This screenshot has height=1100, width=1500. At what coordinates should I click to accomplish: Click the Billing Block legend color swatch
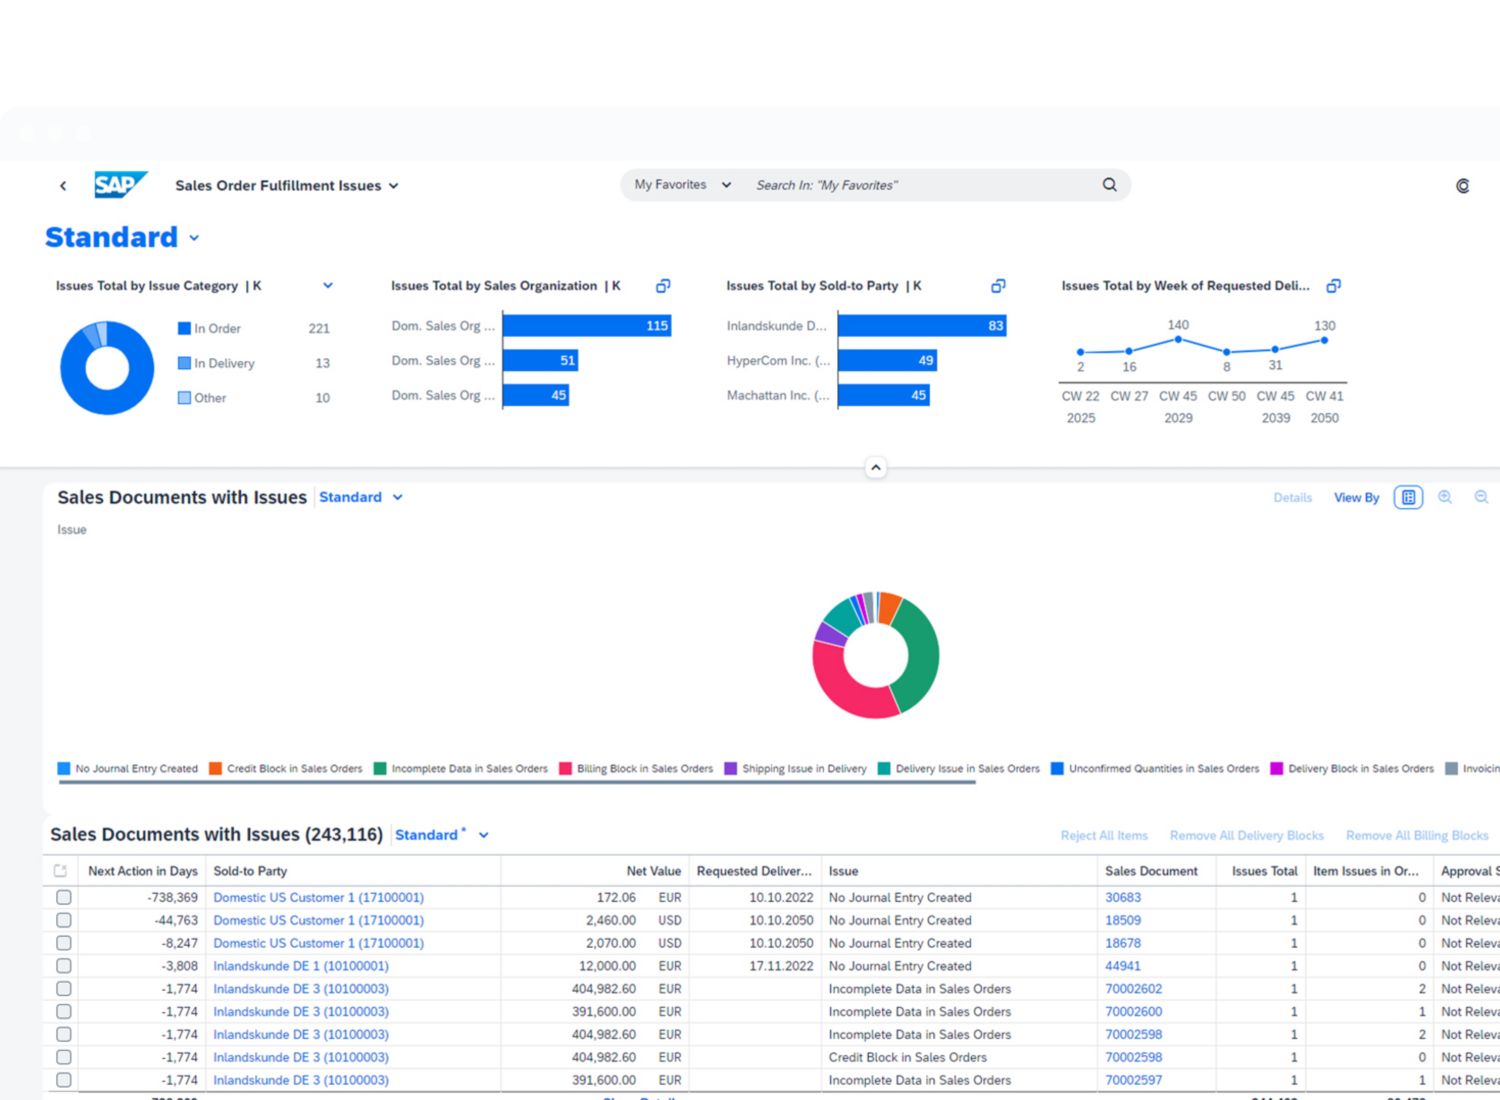coord(565,769)
